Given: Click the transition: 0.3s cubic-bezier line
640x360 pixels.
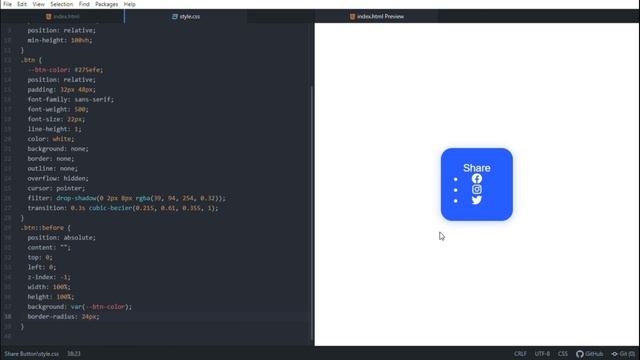Looking at the screenshot, I should pos(123,208).
